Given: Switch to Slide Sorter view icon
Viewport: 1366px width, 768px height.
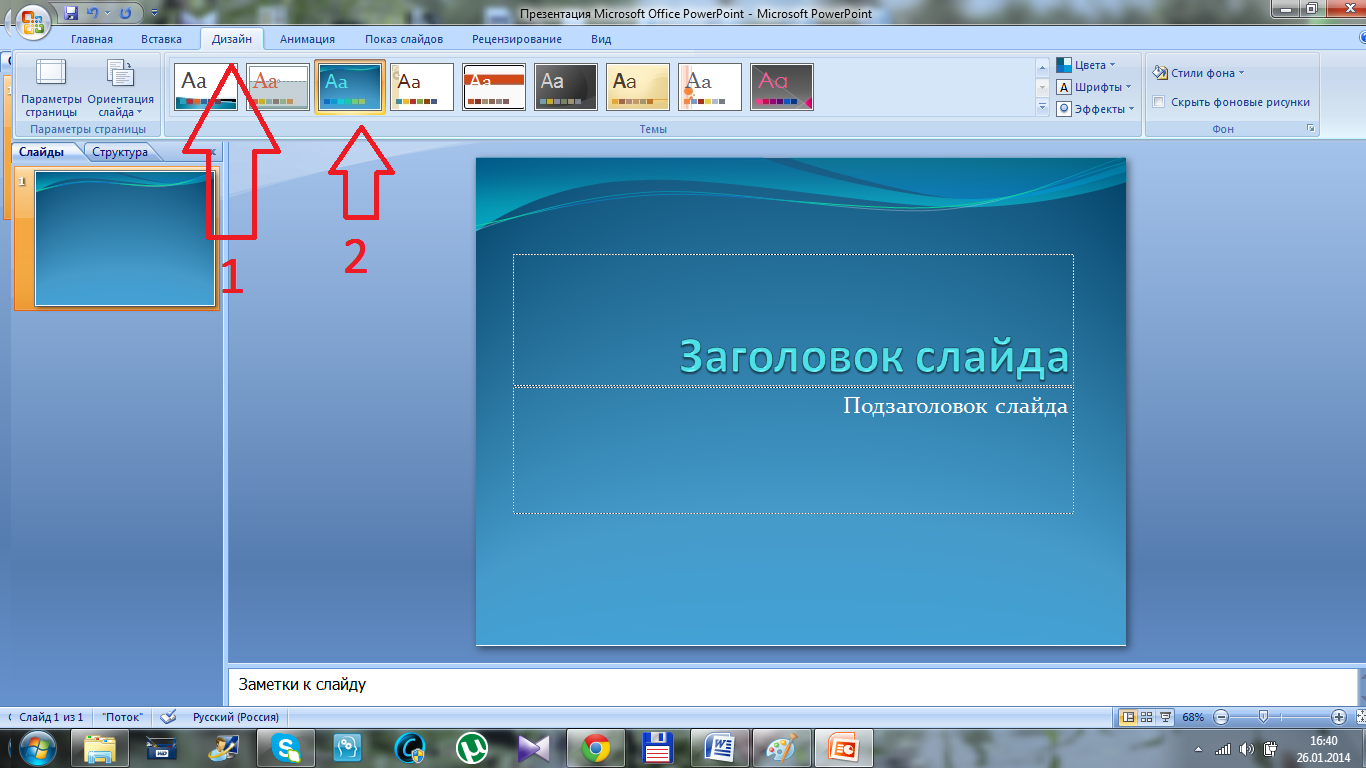Looking at the screenshot, I should tap(1147, 717).
